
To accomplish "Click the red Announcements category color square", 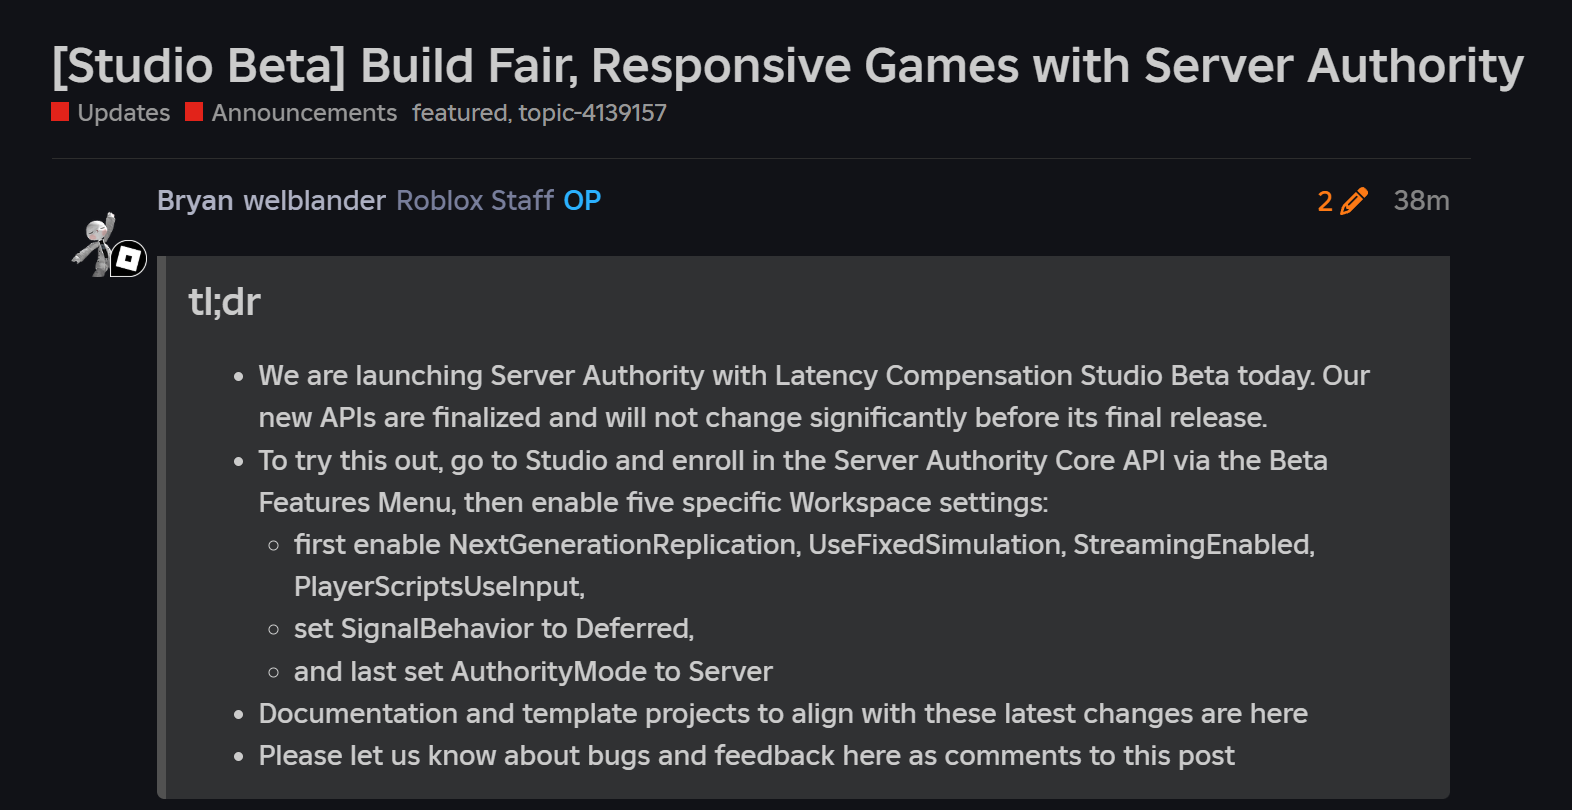I will click(x=194, y=111).
